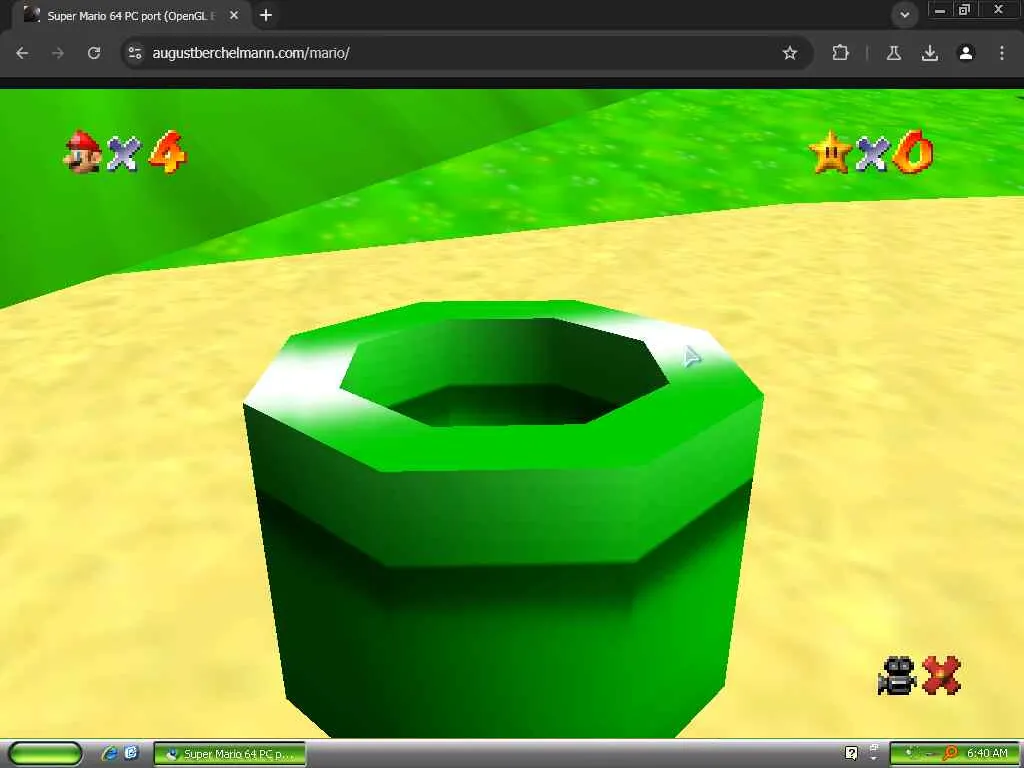Open Chrome Labs flask icon

coord(894,53)
